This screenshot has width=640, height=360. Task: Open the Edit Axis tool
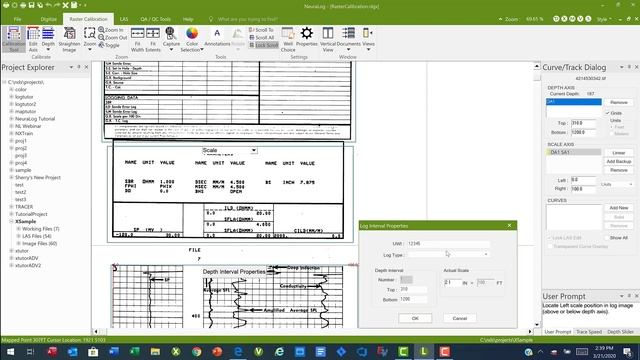[x=33, y=39]
